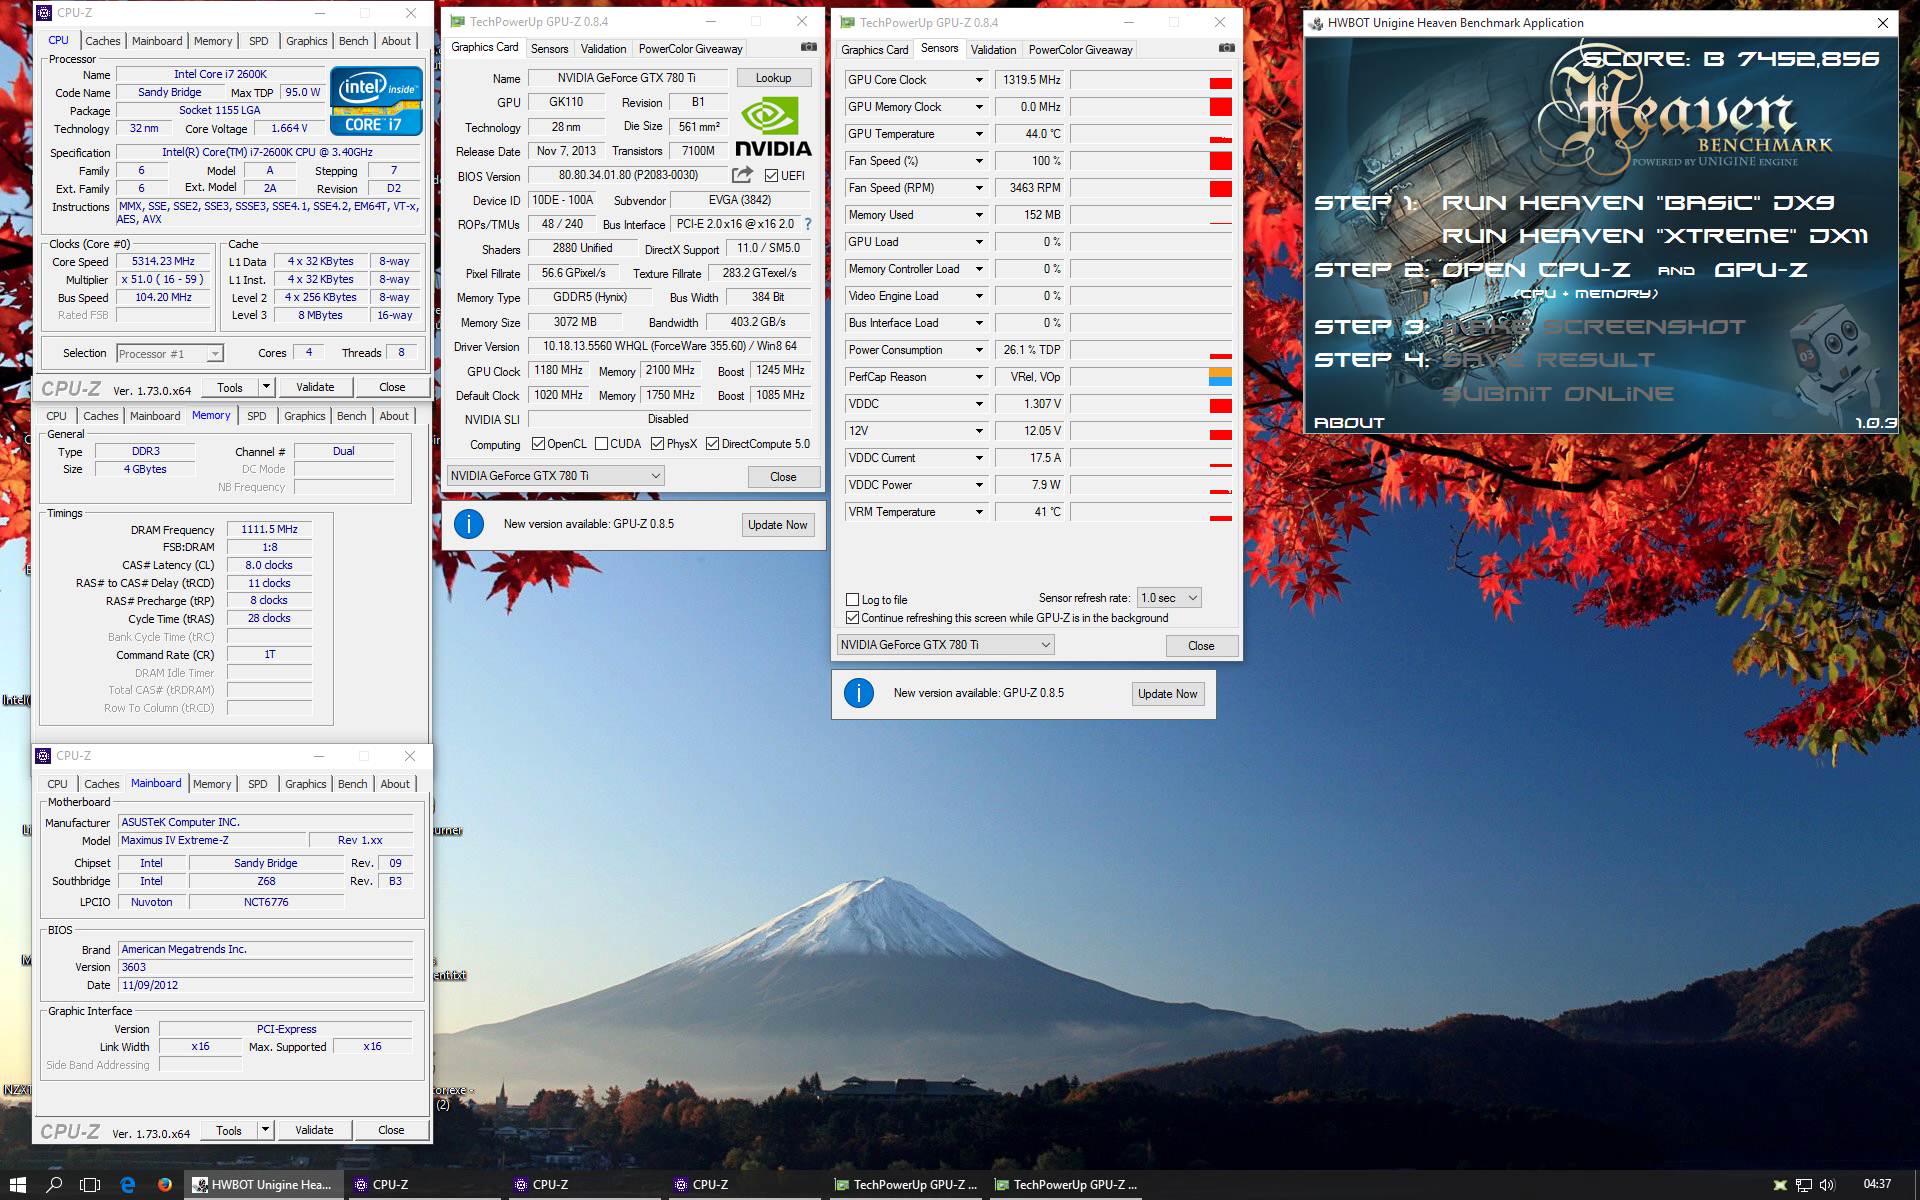The width and height of the screenshot is (1920, 1200).
Task: Click Close button in GPU-Z Sensors window
Action: coord(1201,646)
